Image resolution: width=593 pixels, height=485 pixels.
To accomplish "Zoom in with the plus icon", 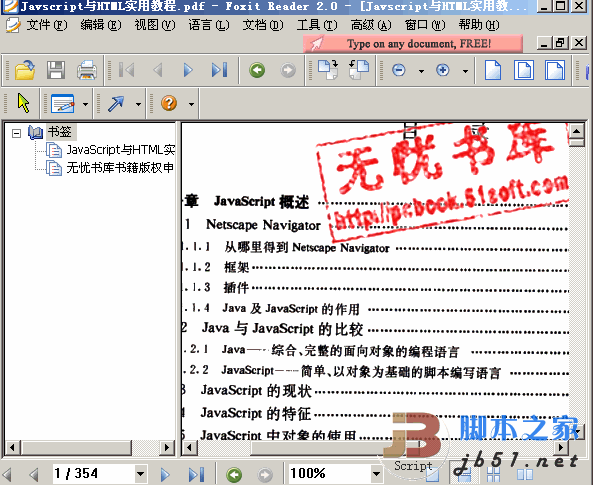I will tap(442, 70).
